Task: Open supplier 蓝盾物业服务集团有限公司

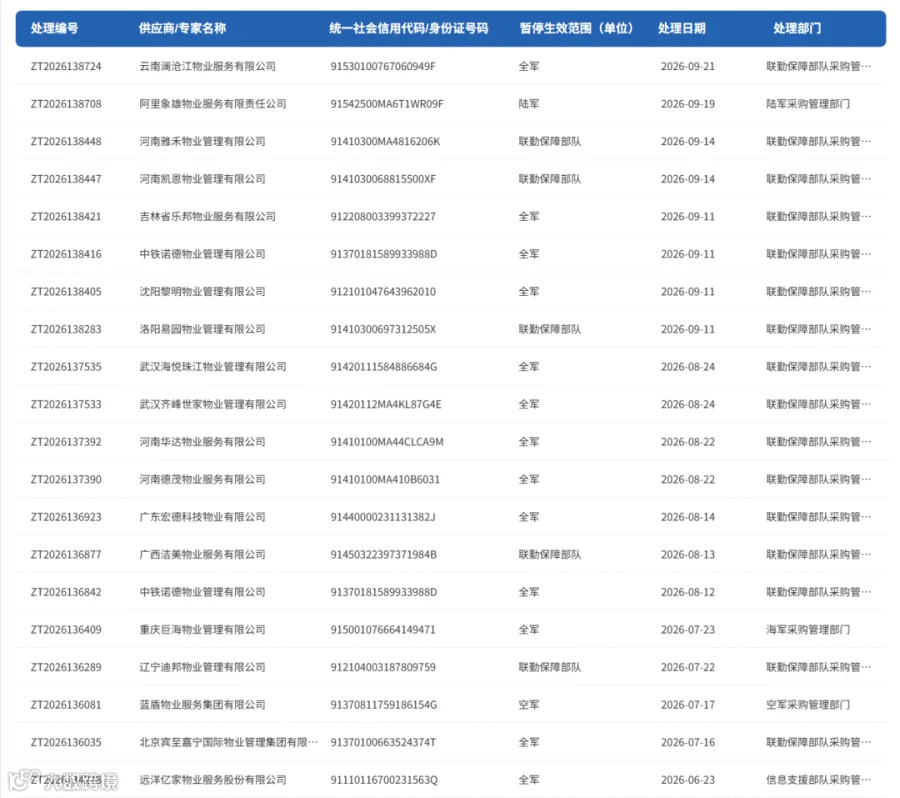Action: [x=202, y=705]
